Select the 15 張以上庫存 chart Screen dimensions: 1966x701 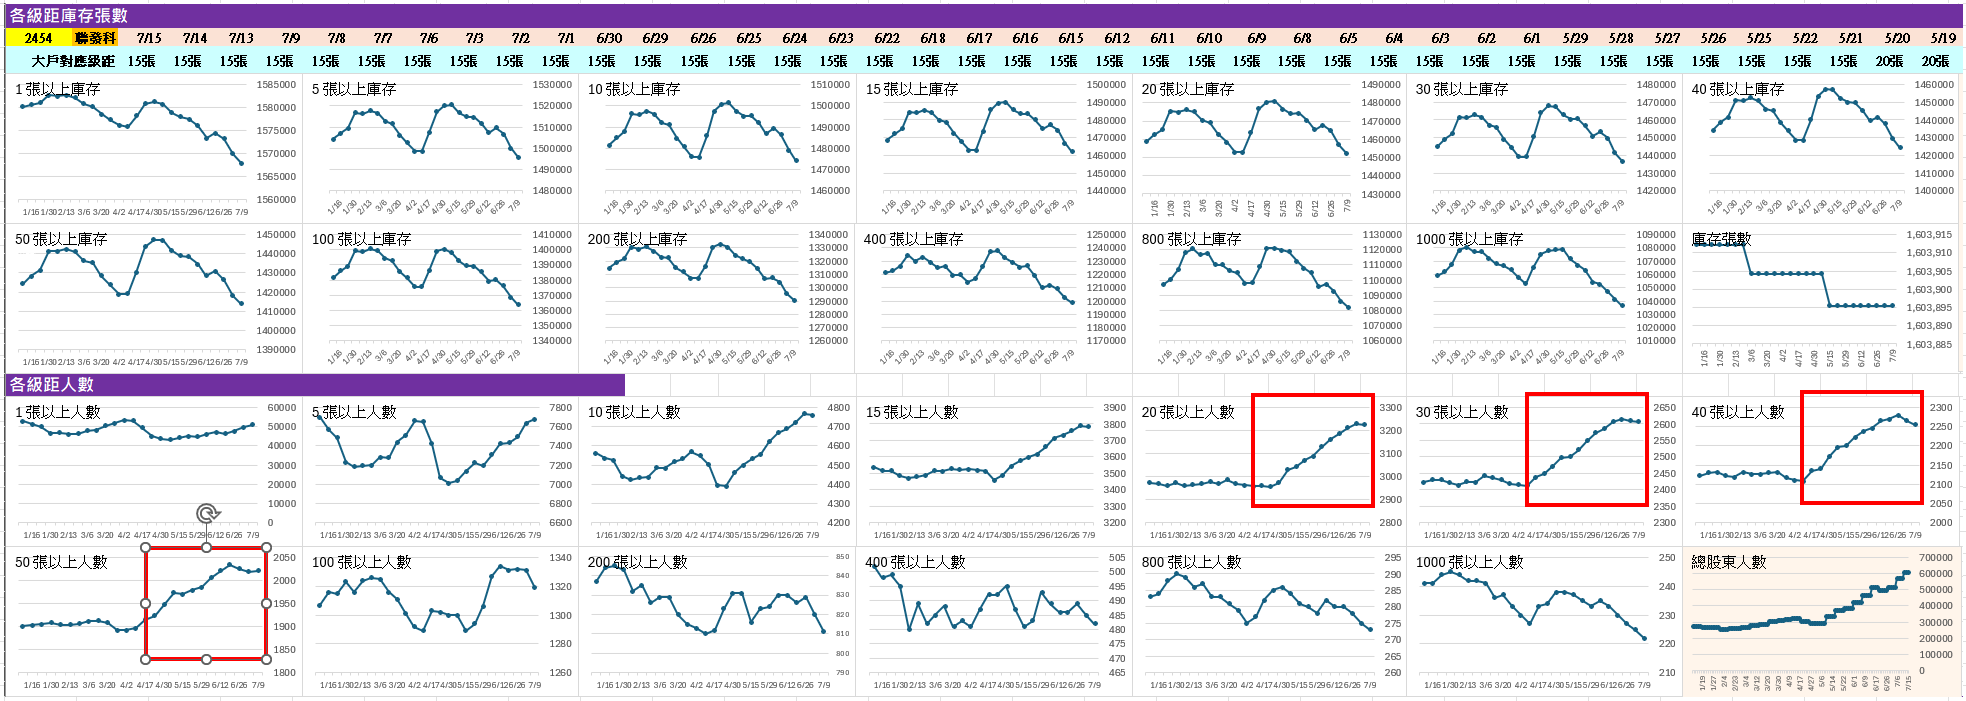[x=995, y=147]
